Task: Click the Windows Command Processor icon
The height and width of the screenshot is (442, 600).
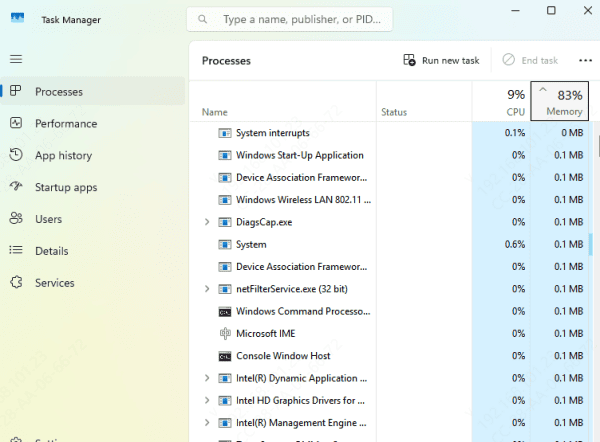Action: [x=225, y=312]
